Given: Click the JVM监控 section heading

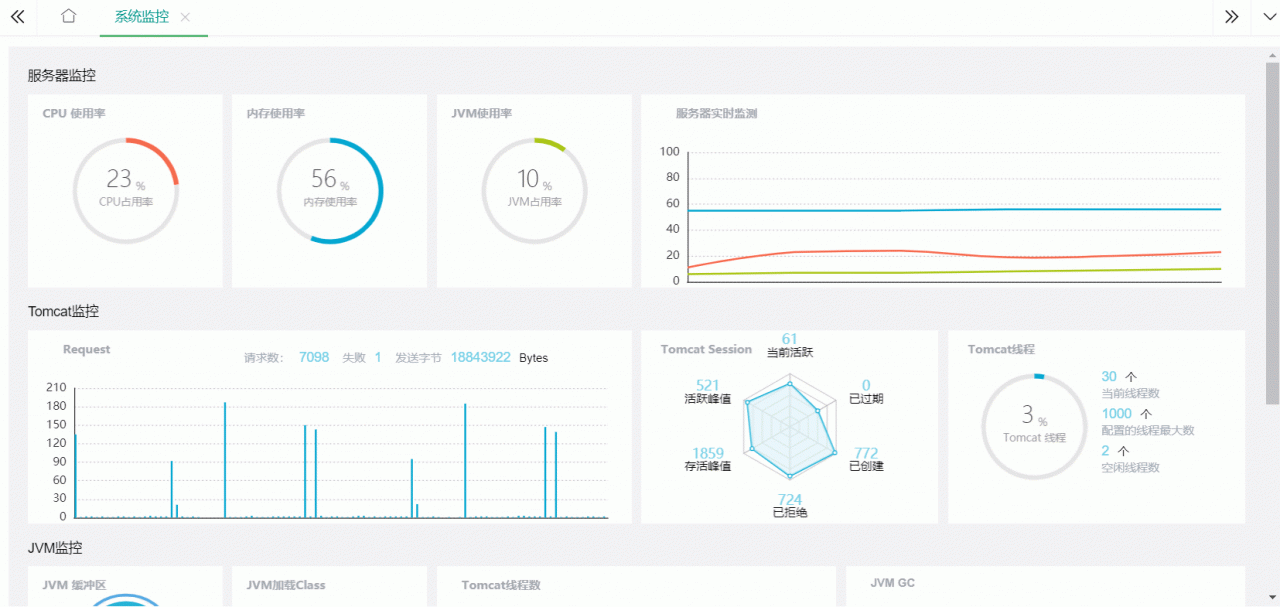Looking at the screenshot, I should 55,548.
